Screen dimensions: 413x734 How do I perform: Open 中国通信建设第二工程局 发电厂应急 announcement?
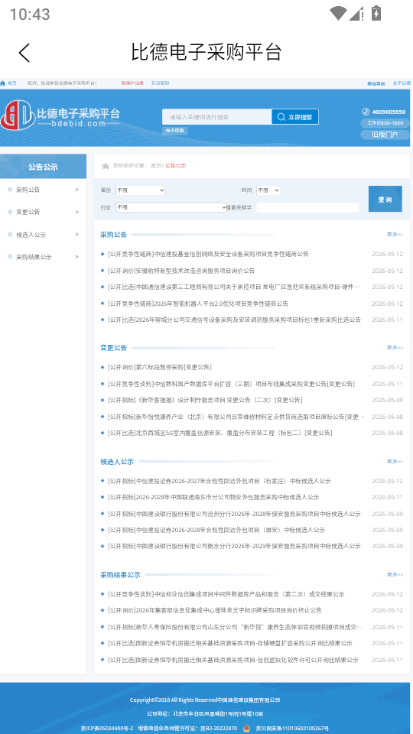[x=234, y=287]
